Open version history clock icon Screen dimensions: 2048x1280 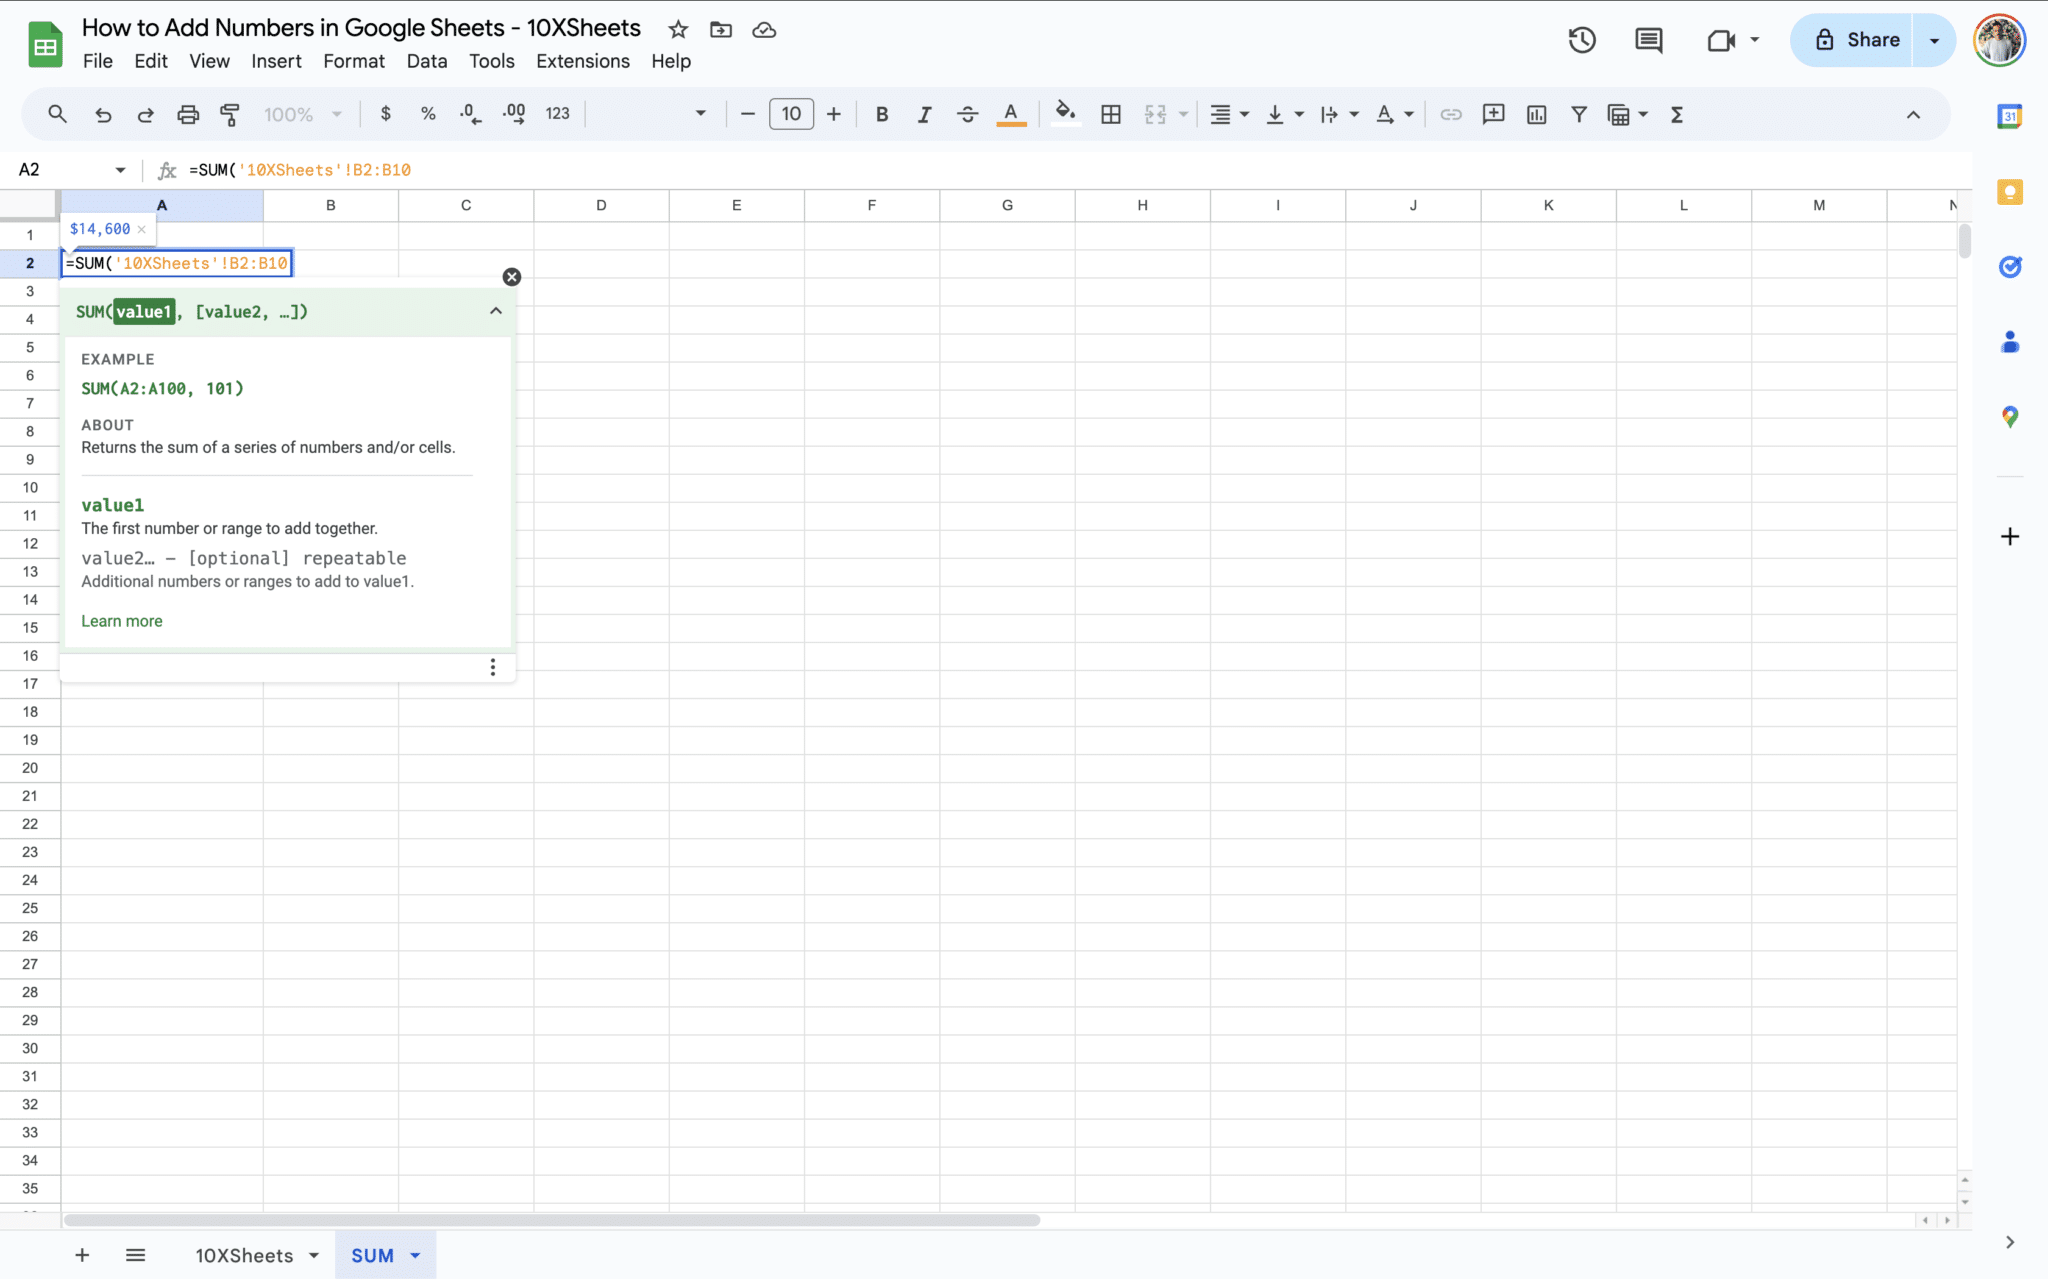coord(1581,40)
